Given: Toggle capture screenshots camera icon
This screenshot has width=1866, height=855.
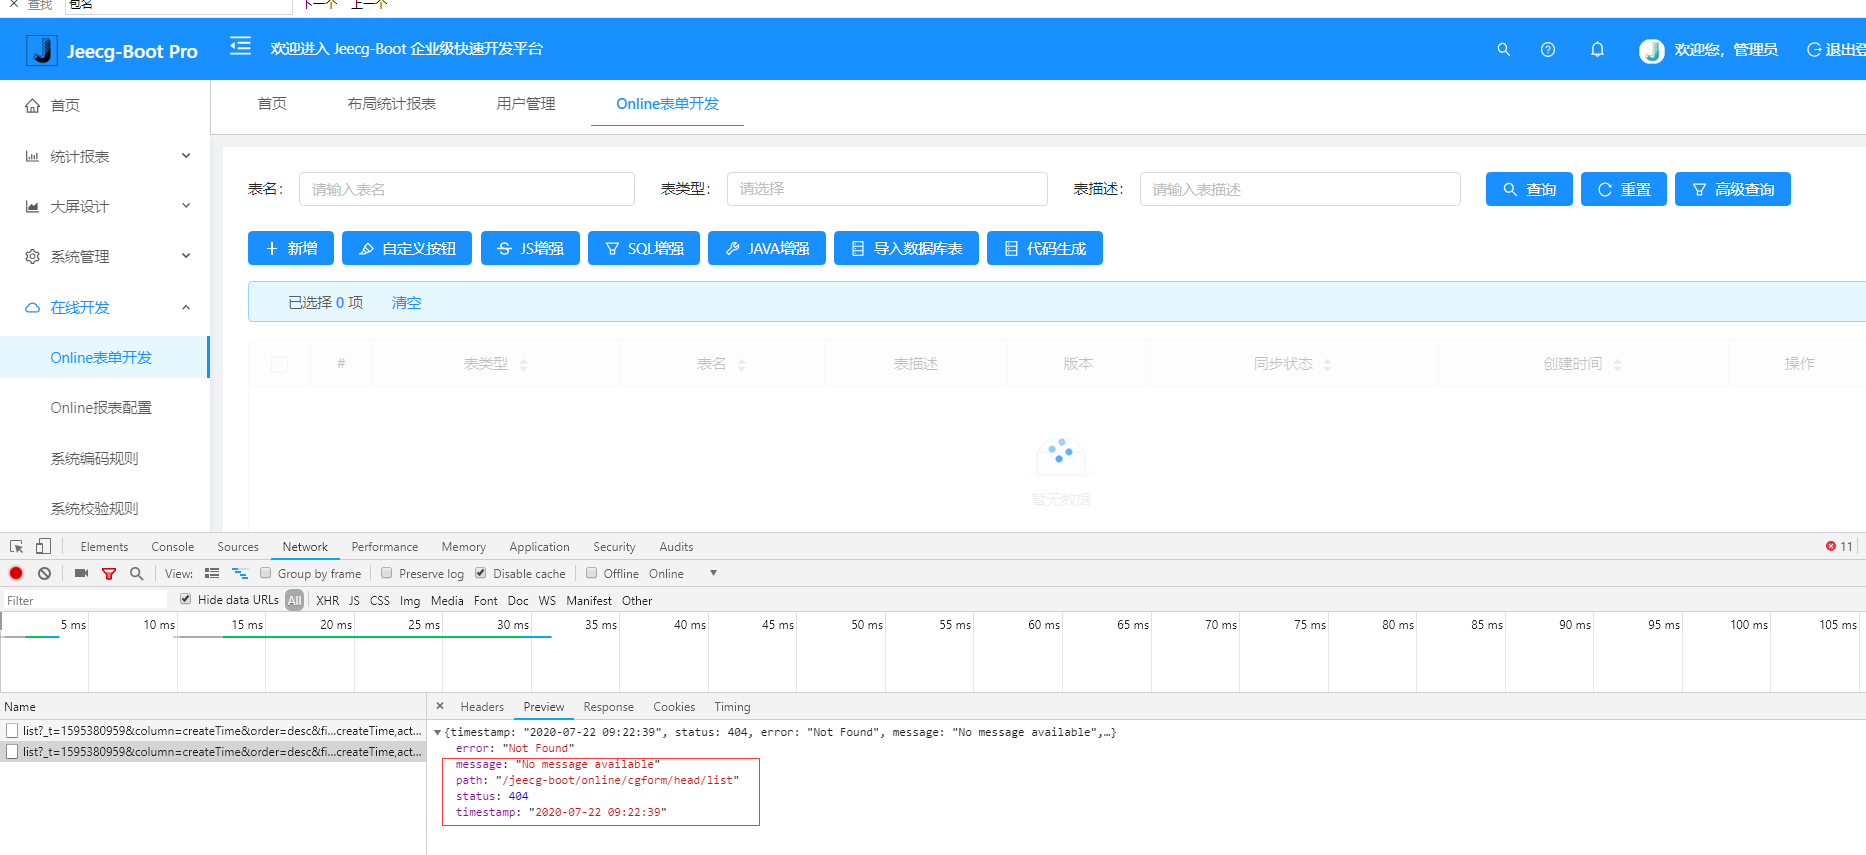Looking at the screenshot, I should tap(81, 573).
